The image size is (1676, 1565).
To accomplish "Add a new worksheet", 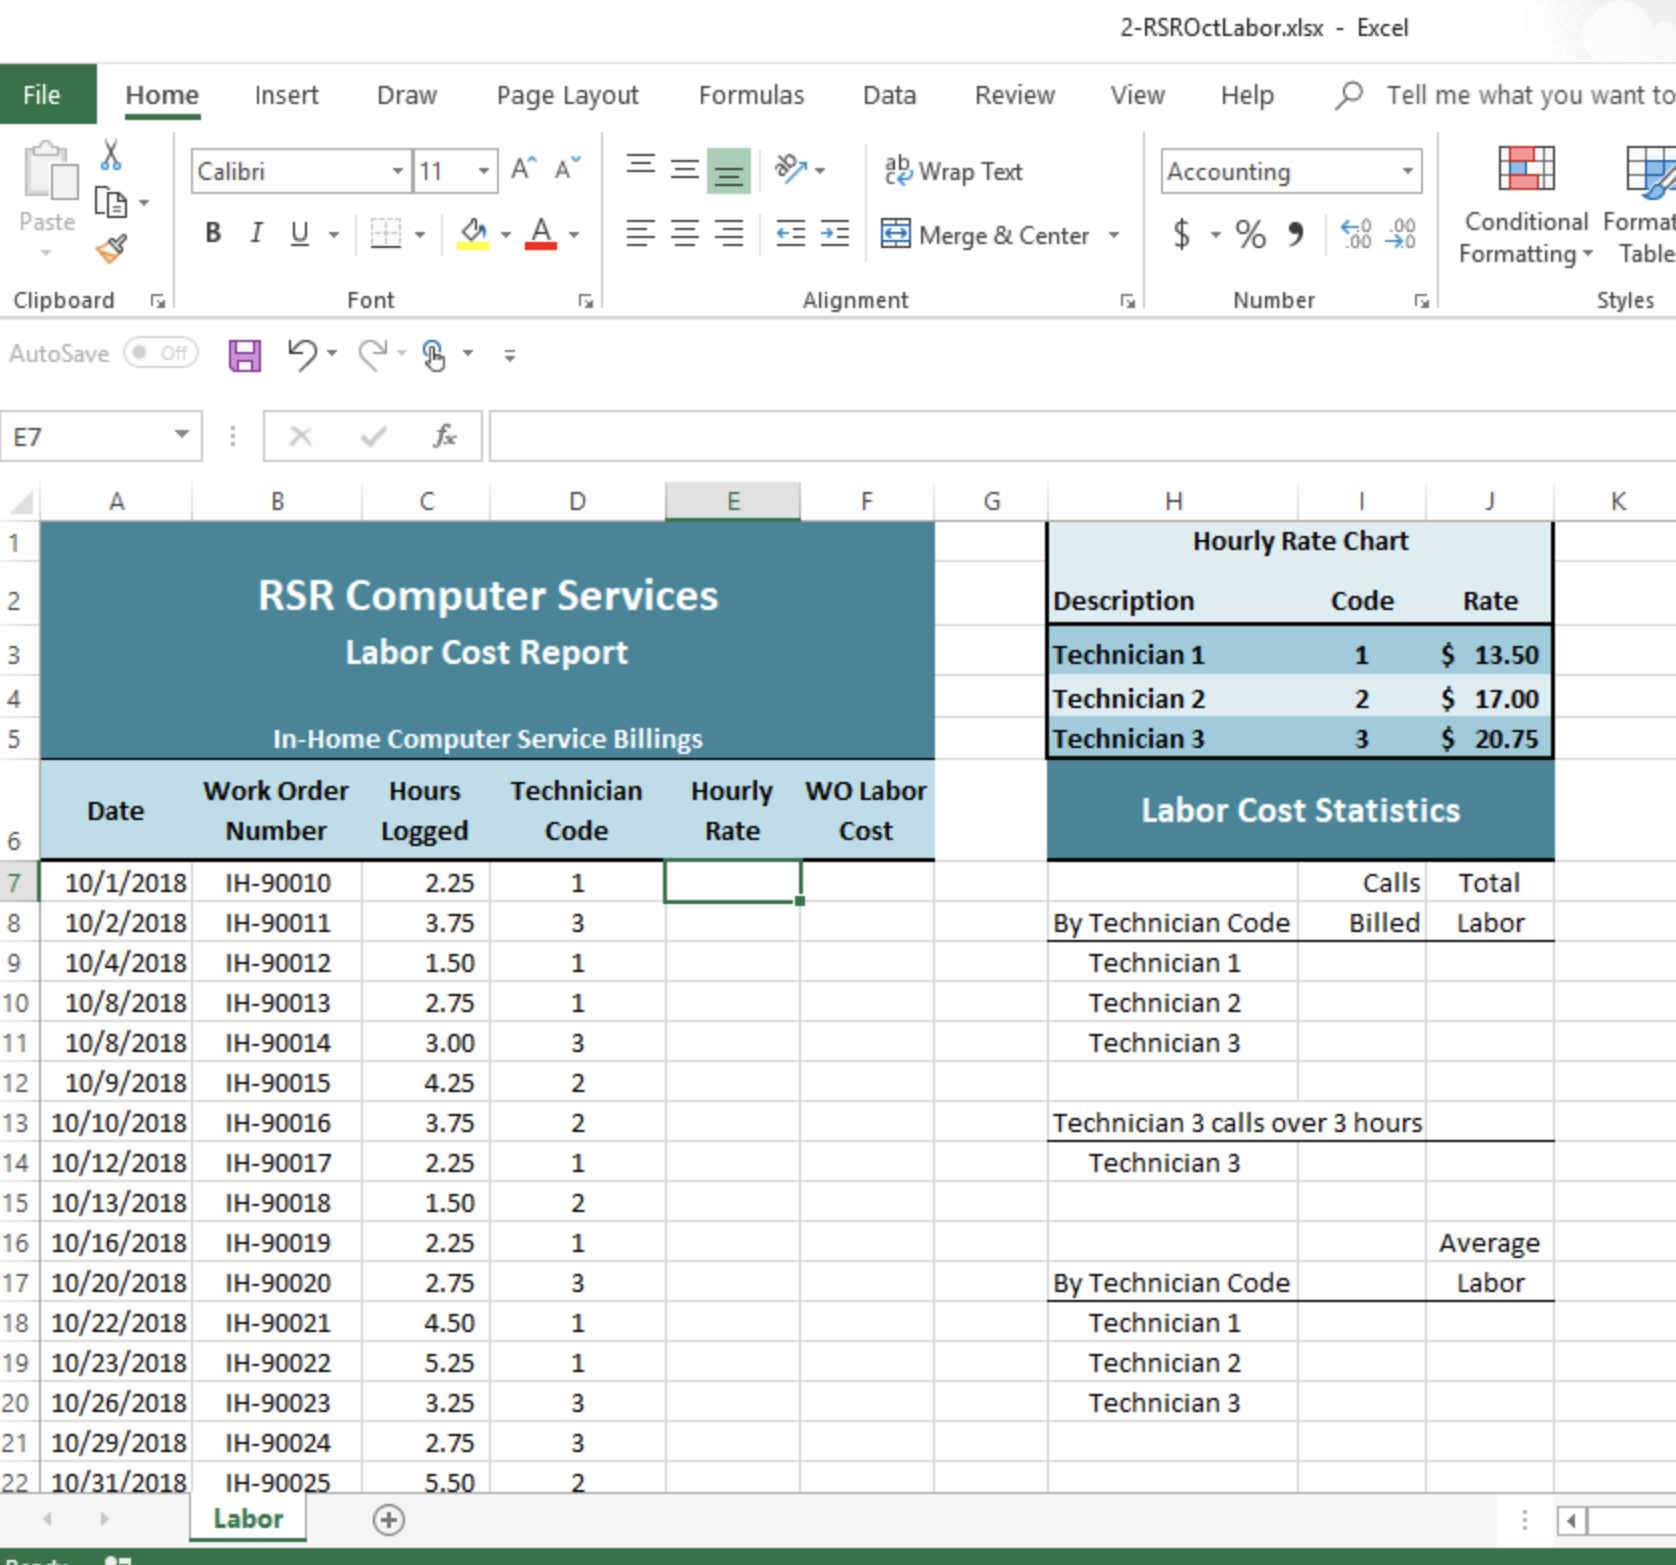I will pos(389,1519).
